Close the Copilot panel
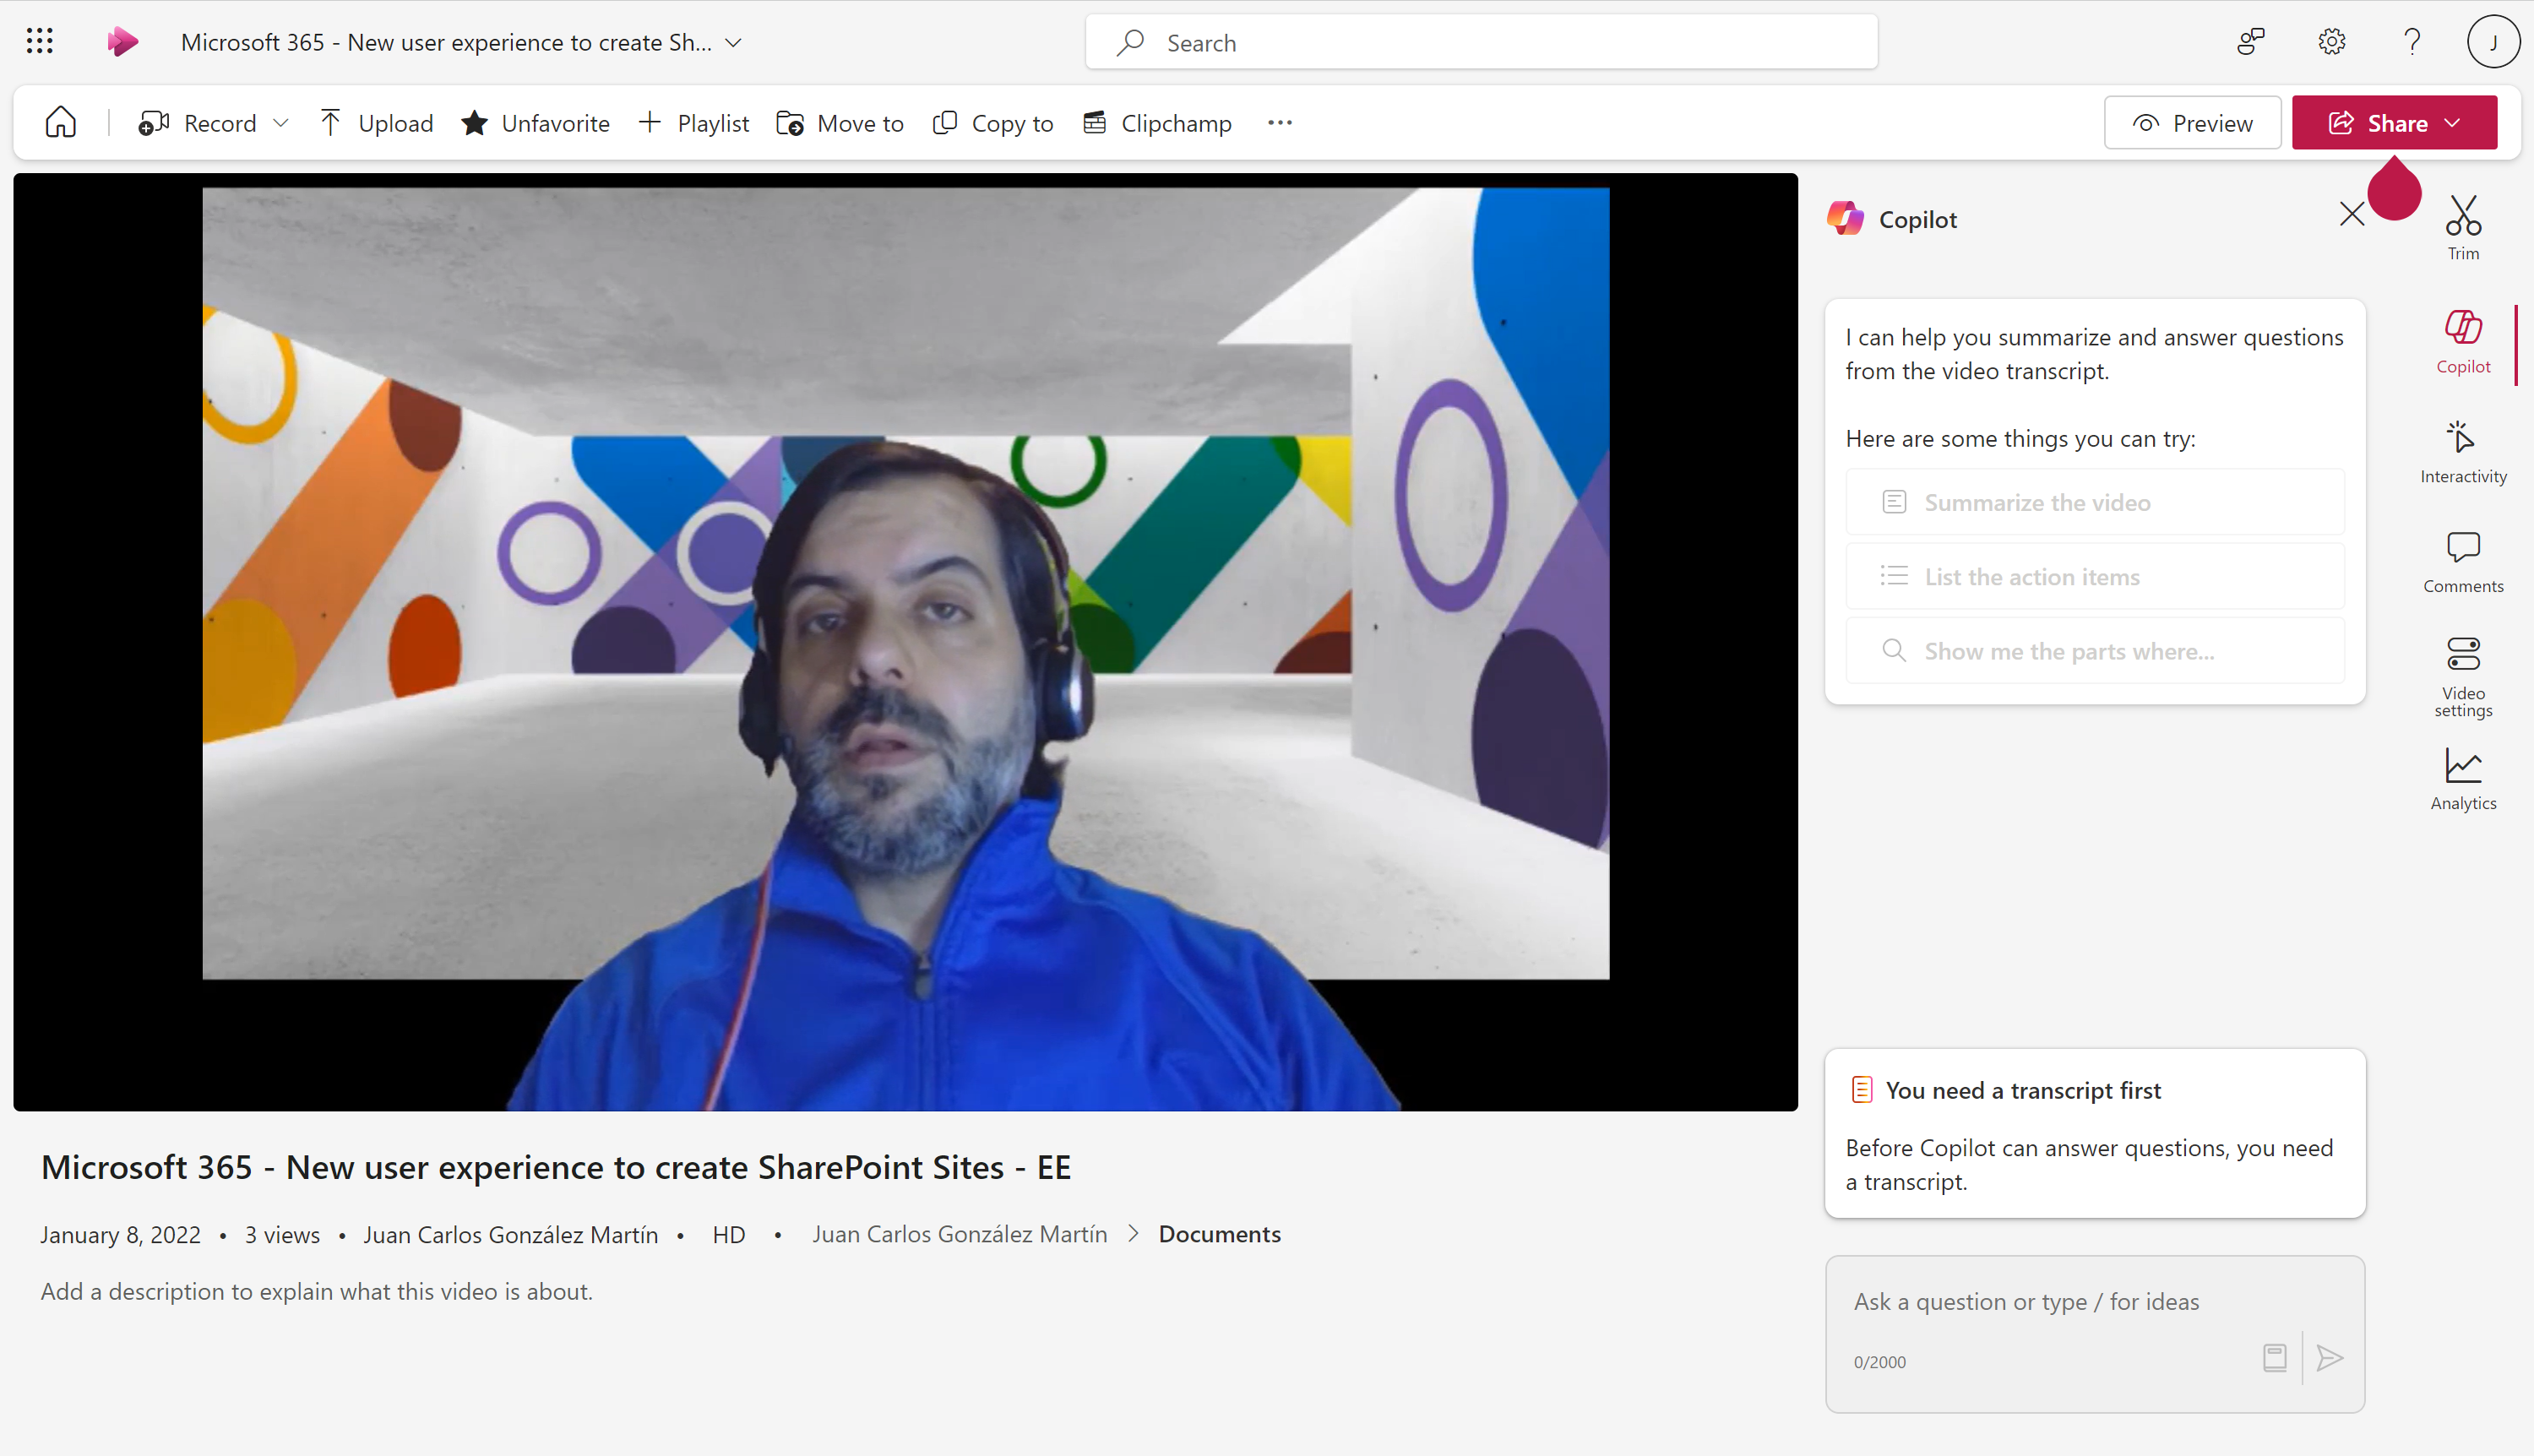Screen dimensions: 2534x1456 (2352, 214)
